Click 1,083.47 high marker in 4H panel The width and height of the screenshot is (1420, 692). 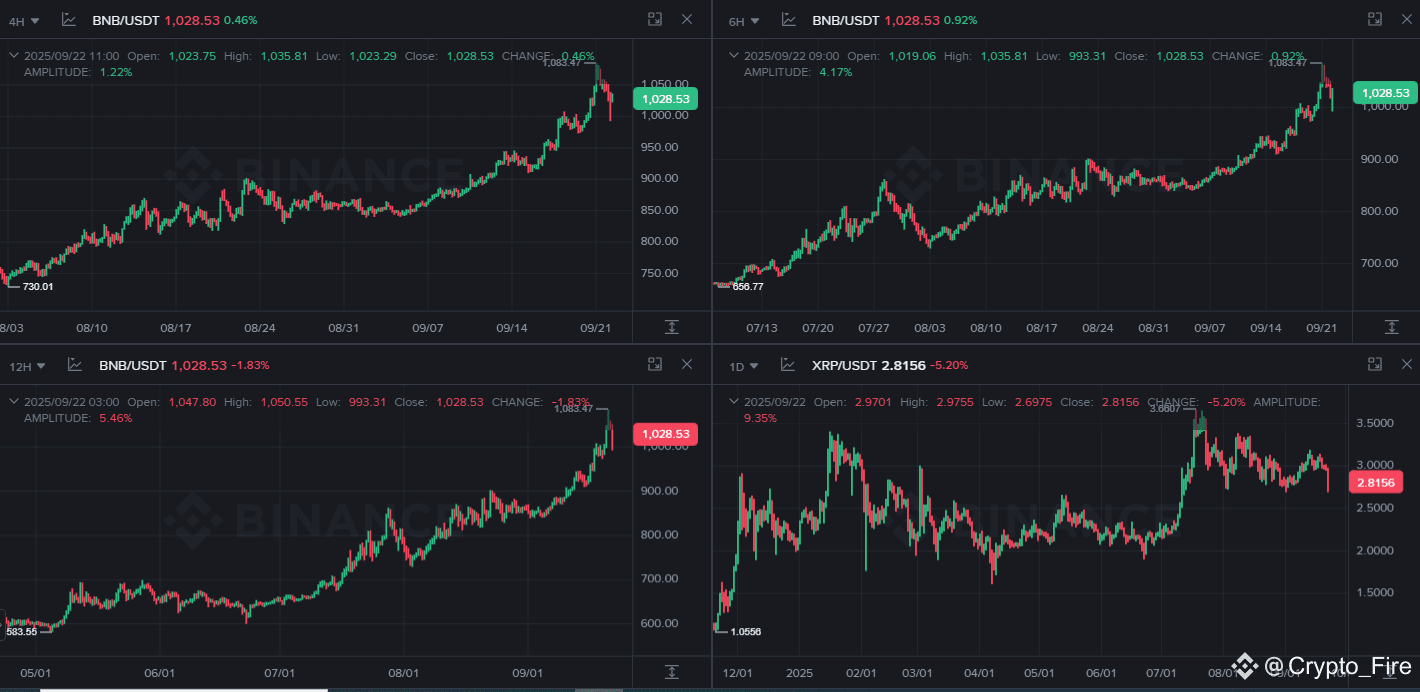560,63
